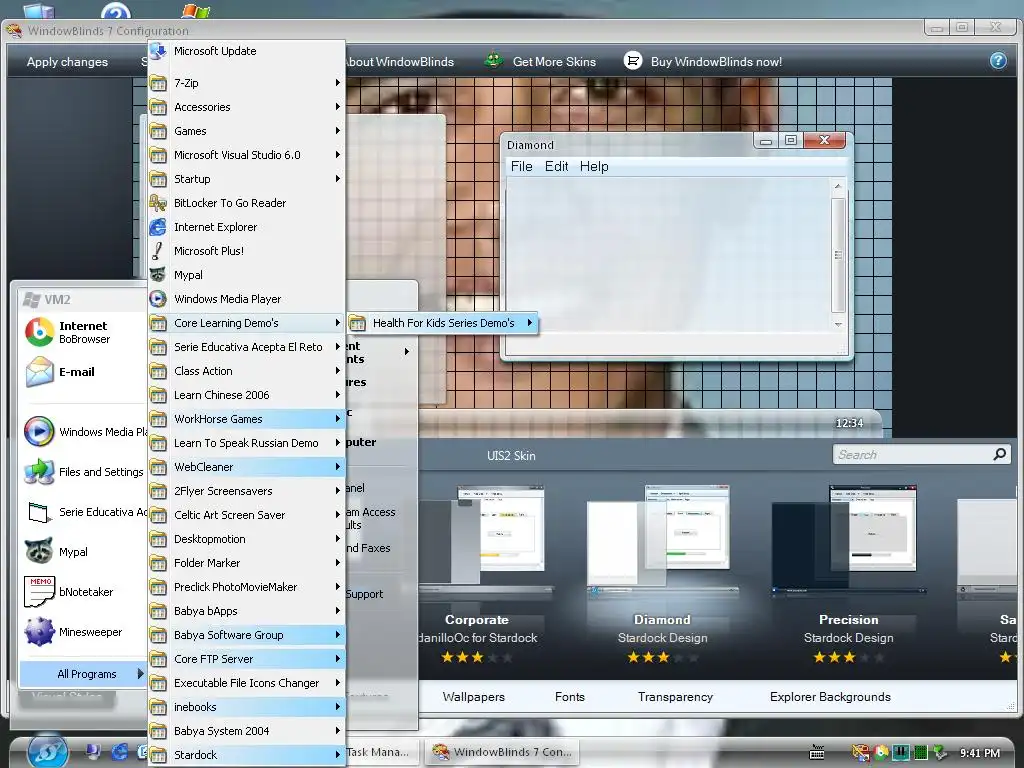
Task: Click the Start orb on the taskbar
Action: click(48, 751)
